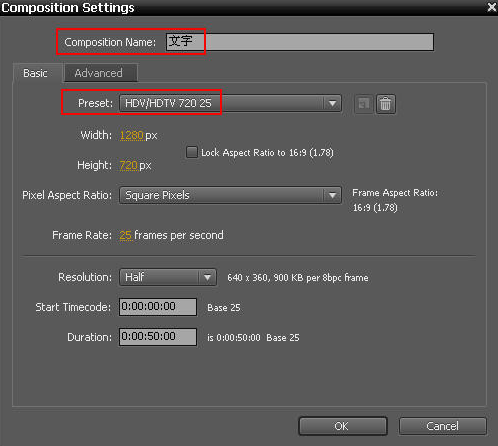Viewport: 498px width, 446px height.
Task: Click the Height value 720
Action: point(129,165)
